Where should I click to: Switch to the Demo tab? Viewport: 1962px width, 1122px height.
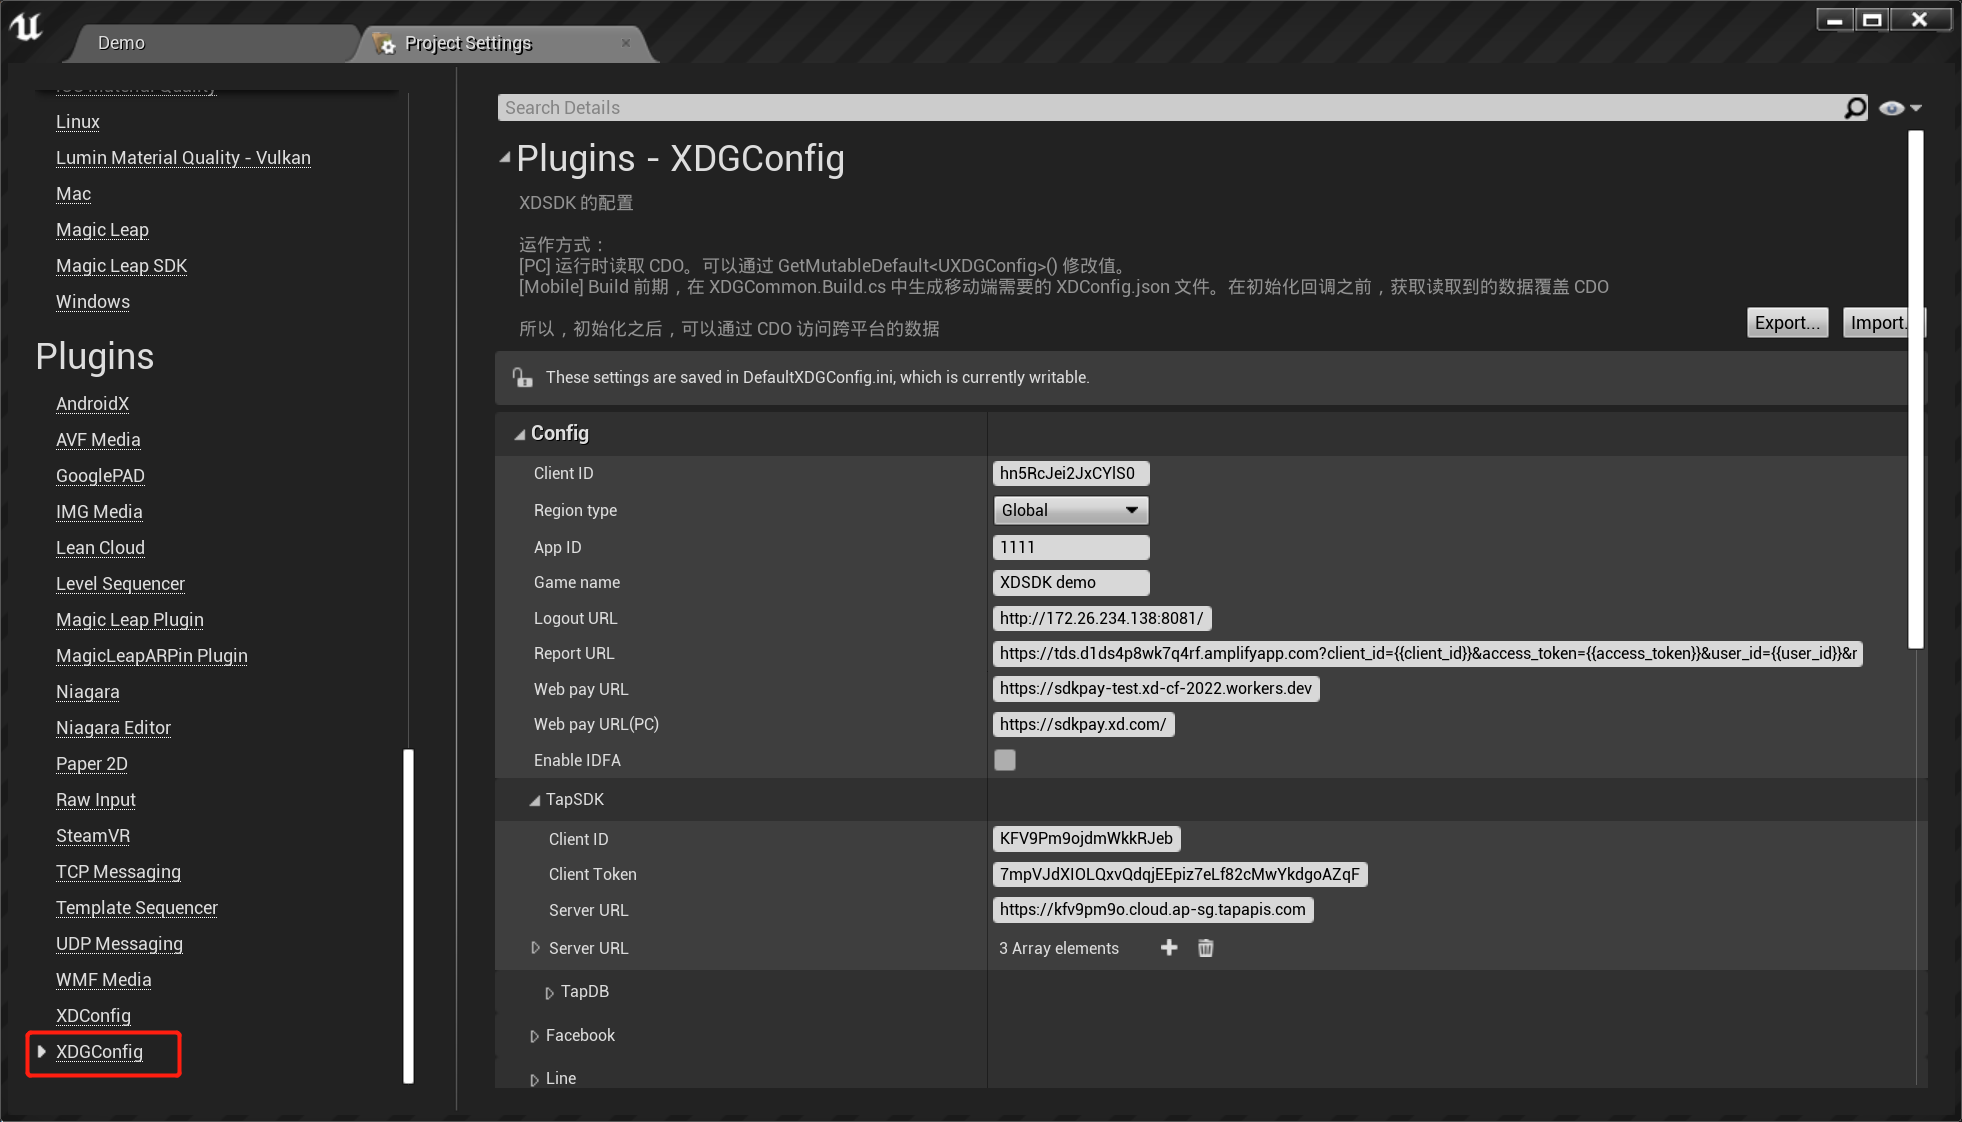coord(121,43)
